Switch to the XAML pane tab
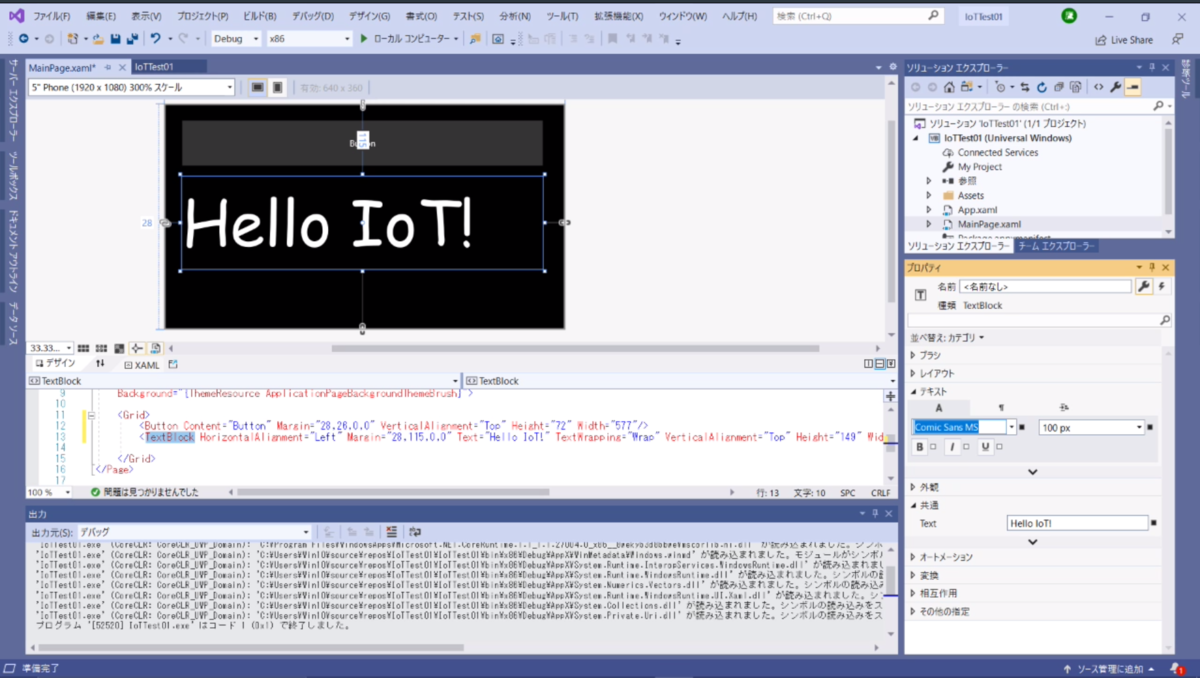This screenshot has height=678, width=1200. tap(141, 365)
